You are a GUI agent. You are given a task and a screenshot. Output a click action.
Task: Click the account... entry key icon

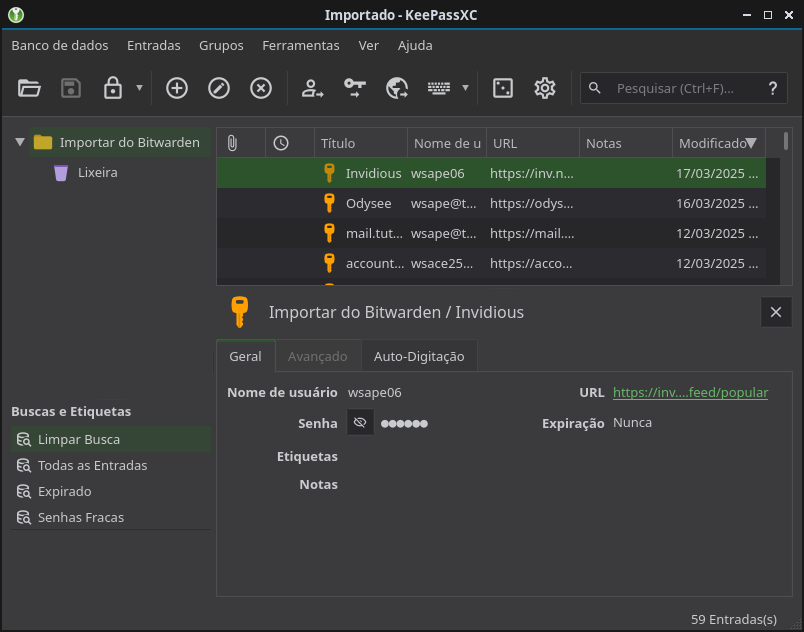click(330, 263)
